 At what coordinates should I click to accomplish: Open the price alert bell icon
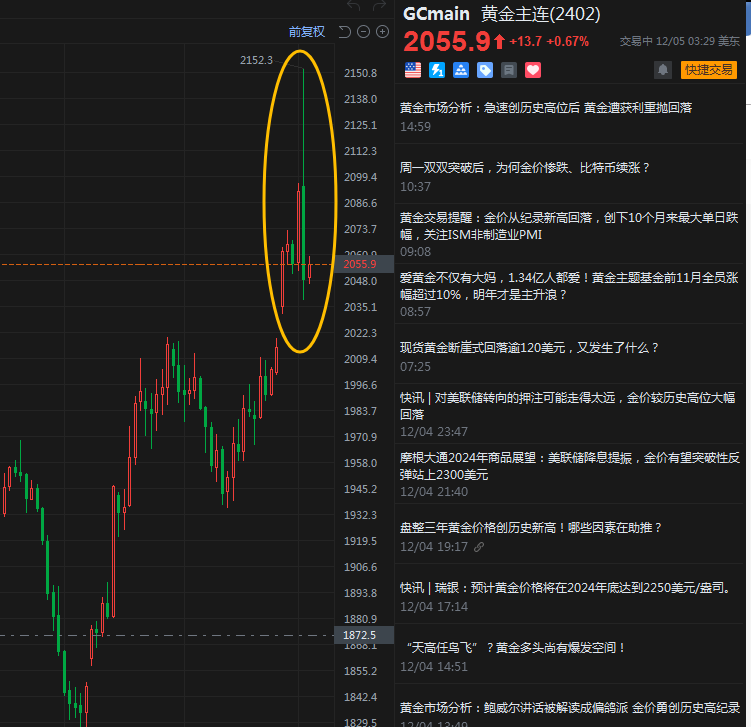pyautogui.click(x=663, y=70)
